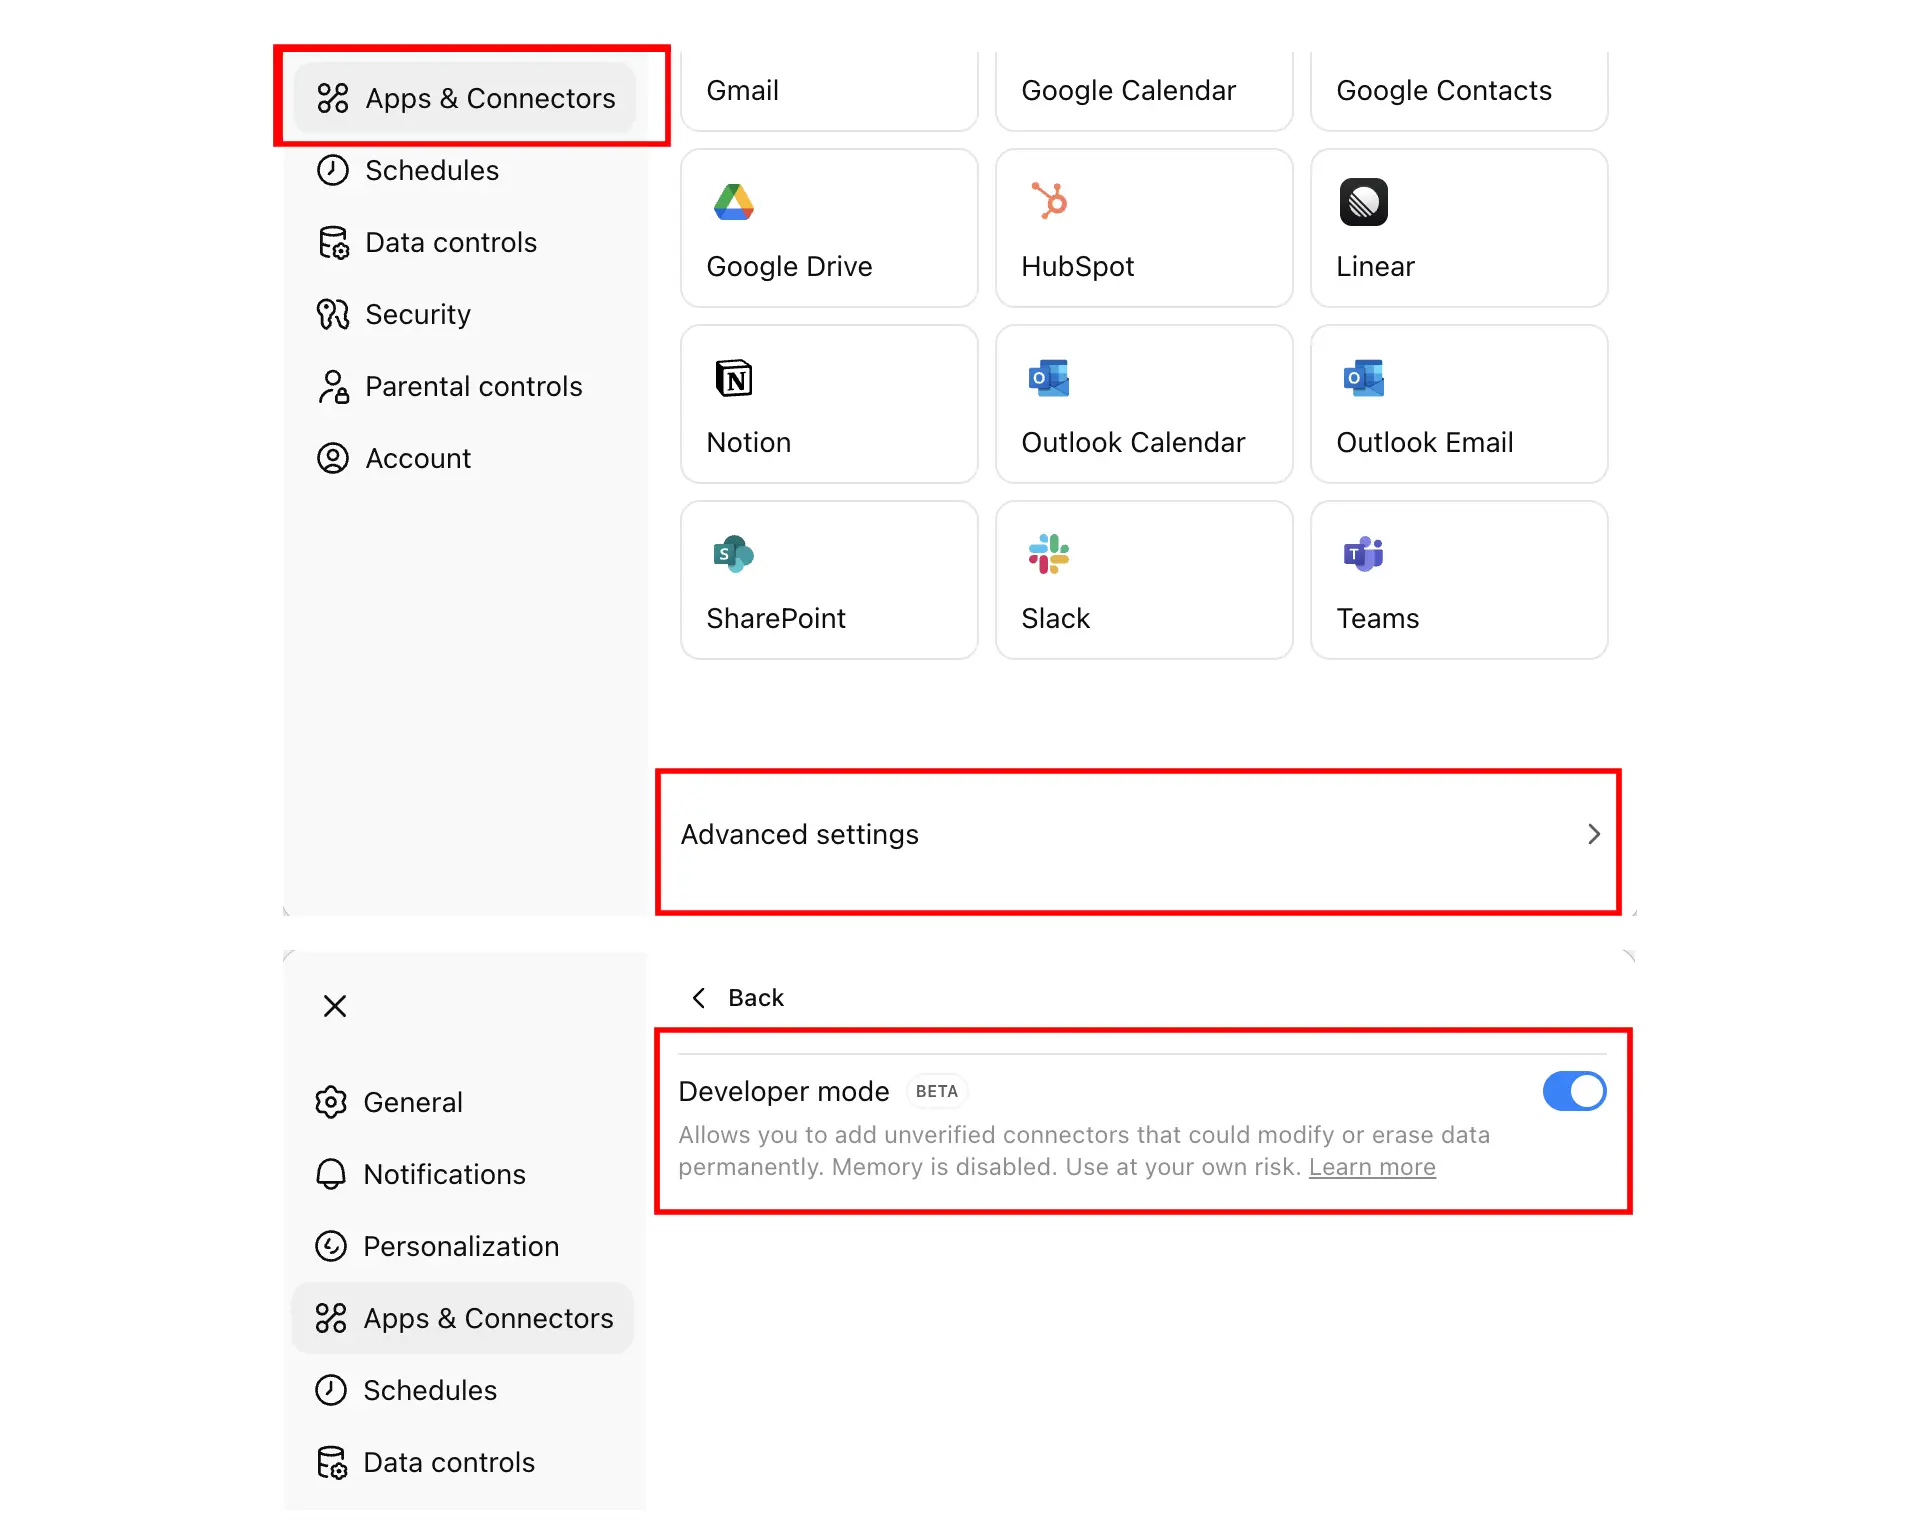Select the Microsoft Teams connector
1920x1529 pixels.
[x=1457, y=580]
